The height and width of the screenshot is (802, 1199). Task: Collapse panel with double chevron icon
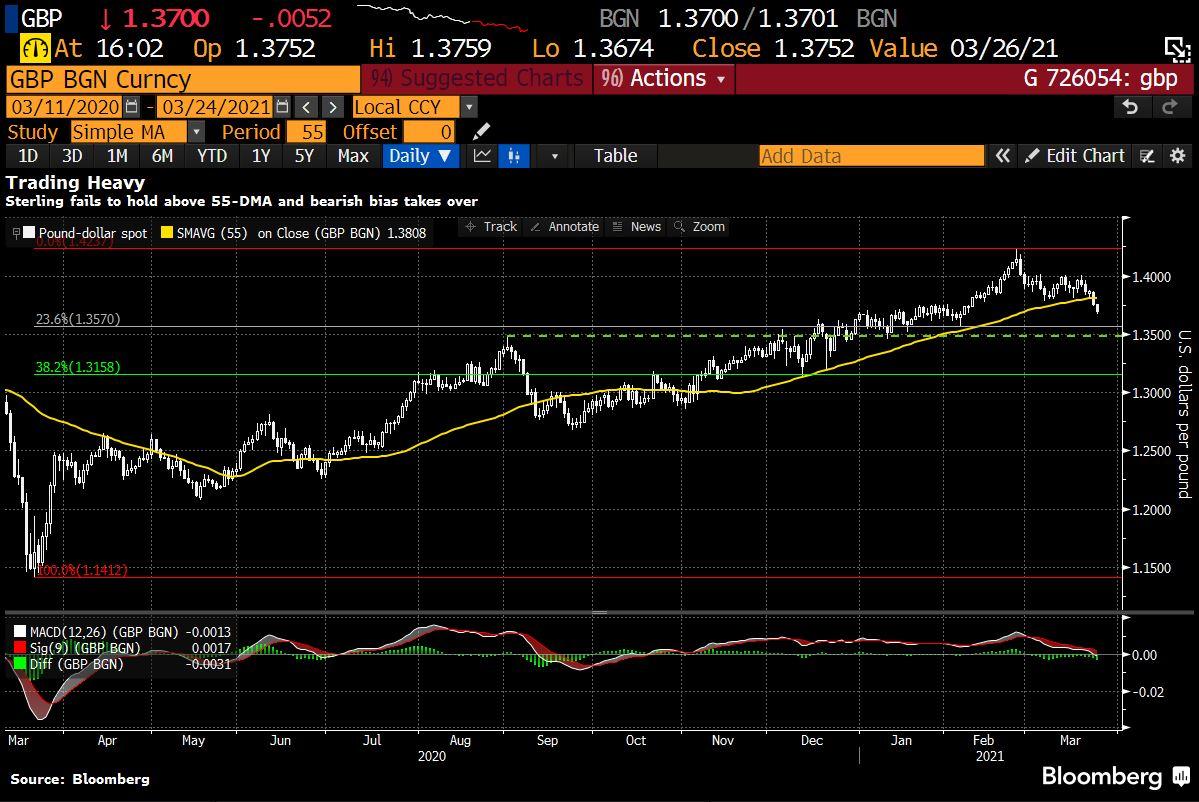(1002, 156)
